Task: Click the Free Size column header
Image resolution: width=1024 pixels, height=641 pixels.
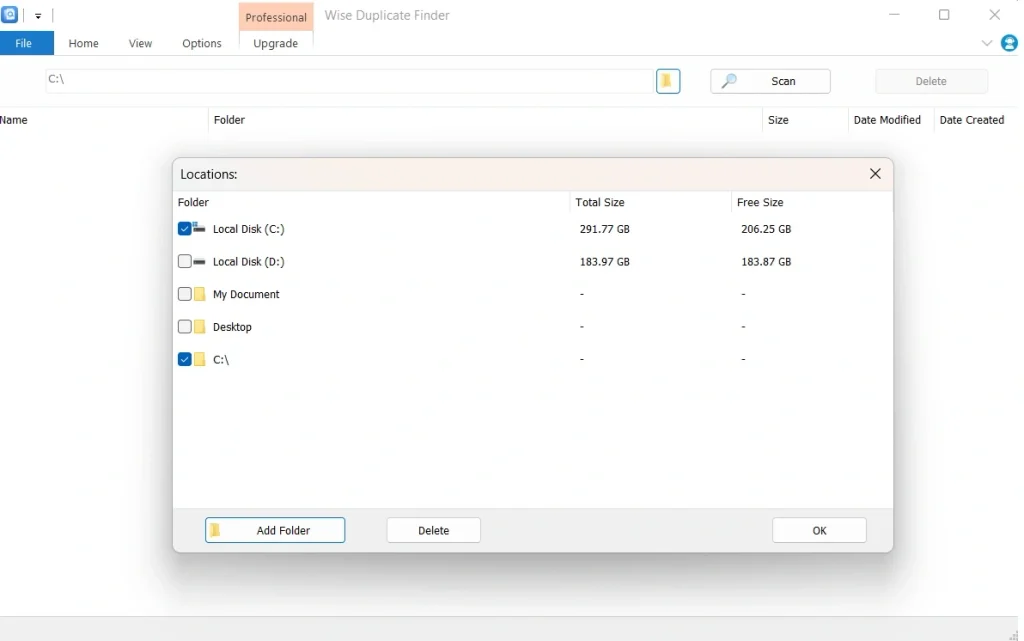Action: (x=760, y=202)
